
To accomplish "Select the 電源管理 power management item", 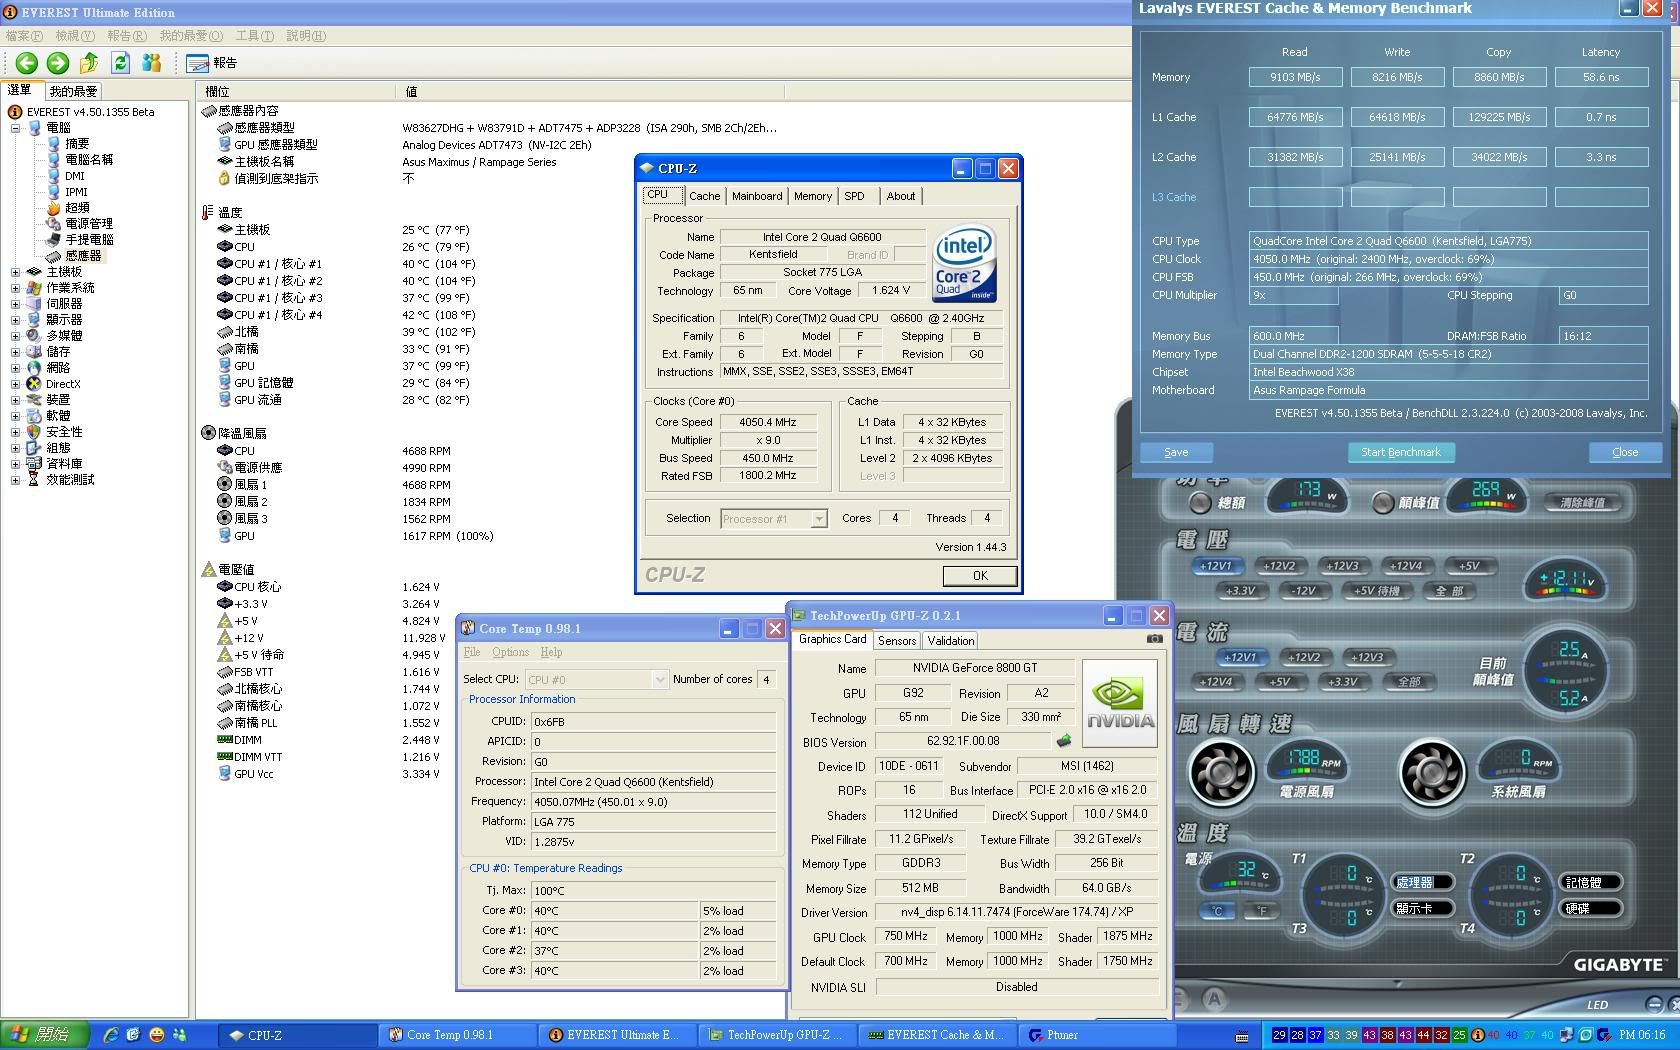I will pos(80,224).
